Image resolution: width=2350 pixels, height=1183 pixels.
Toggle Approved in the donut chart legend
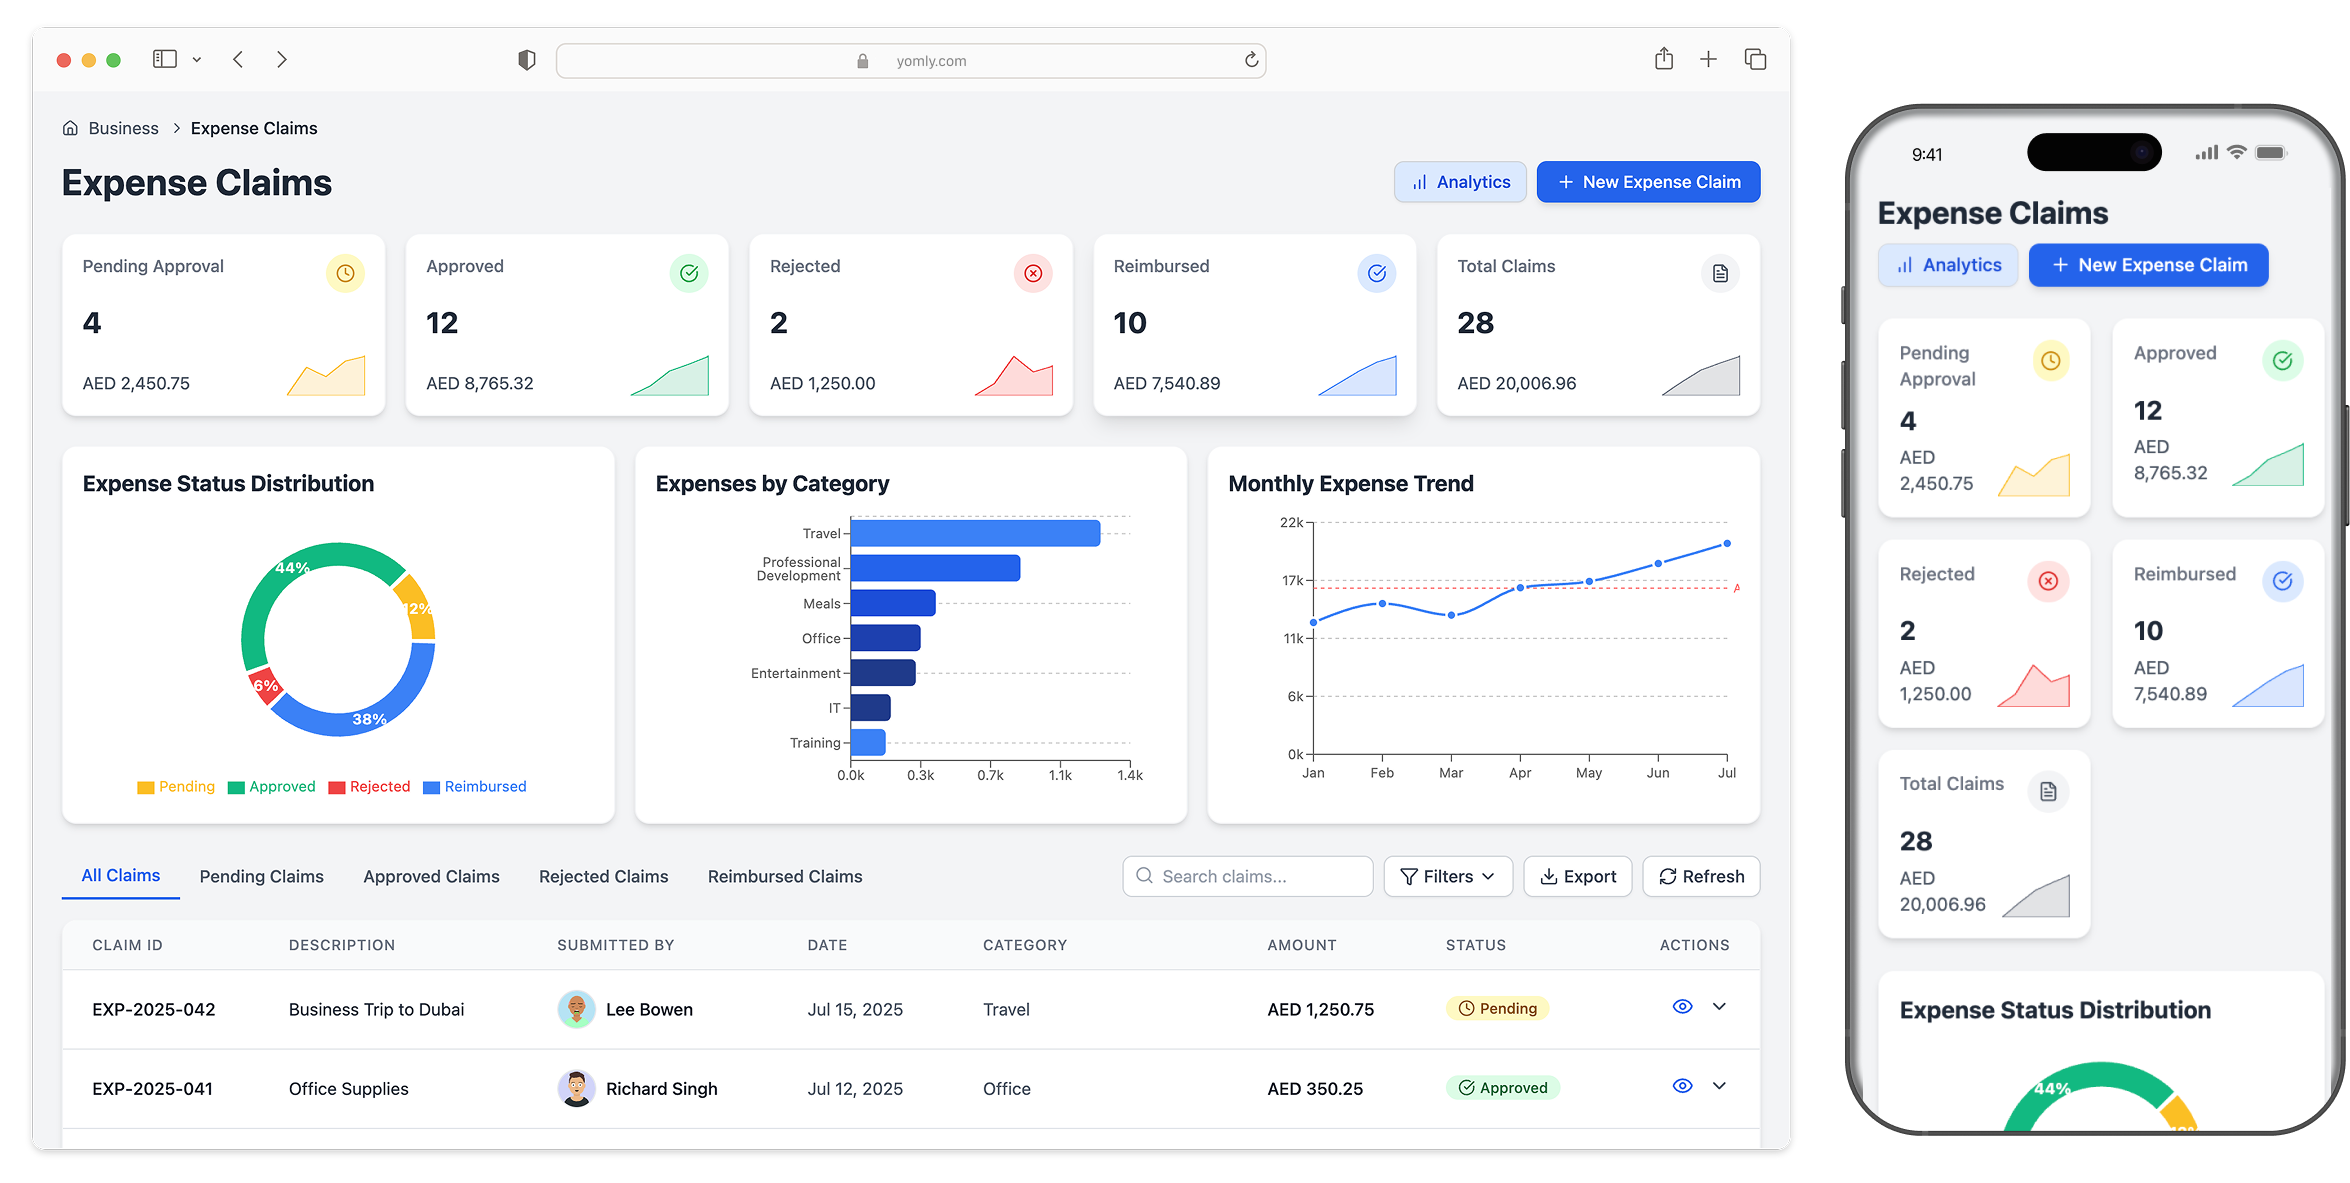[272, 787]
